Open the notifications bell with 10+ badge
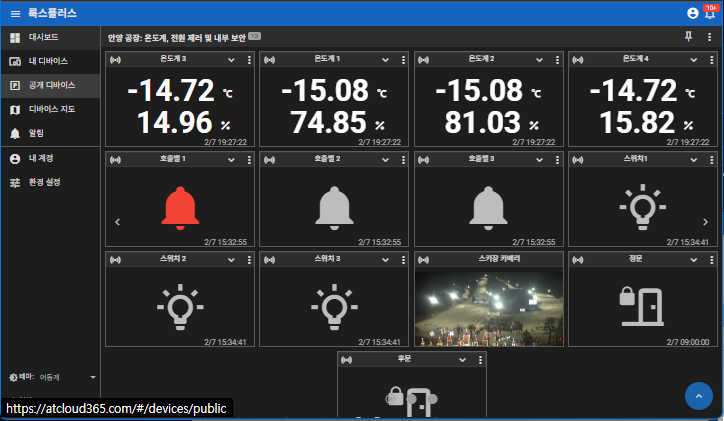Viewport: 724px width, 421px height. (x=710, y=14)
